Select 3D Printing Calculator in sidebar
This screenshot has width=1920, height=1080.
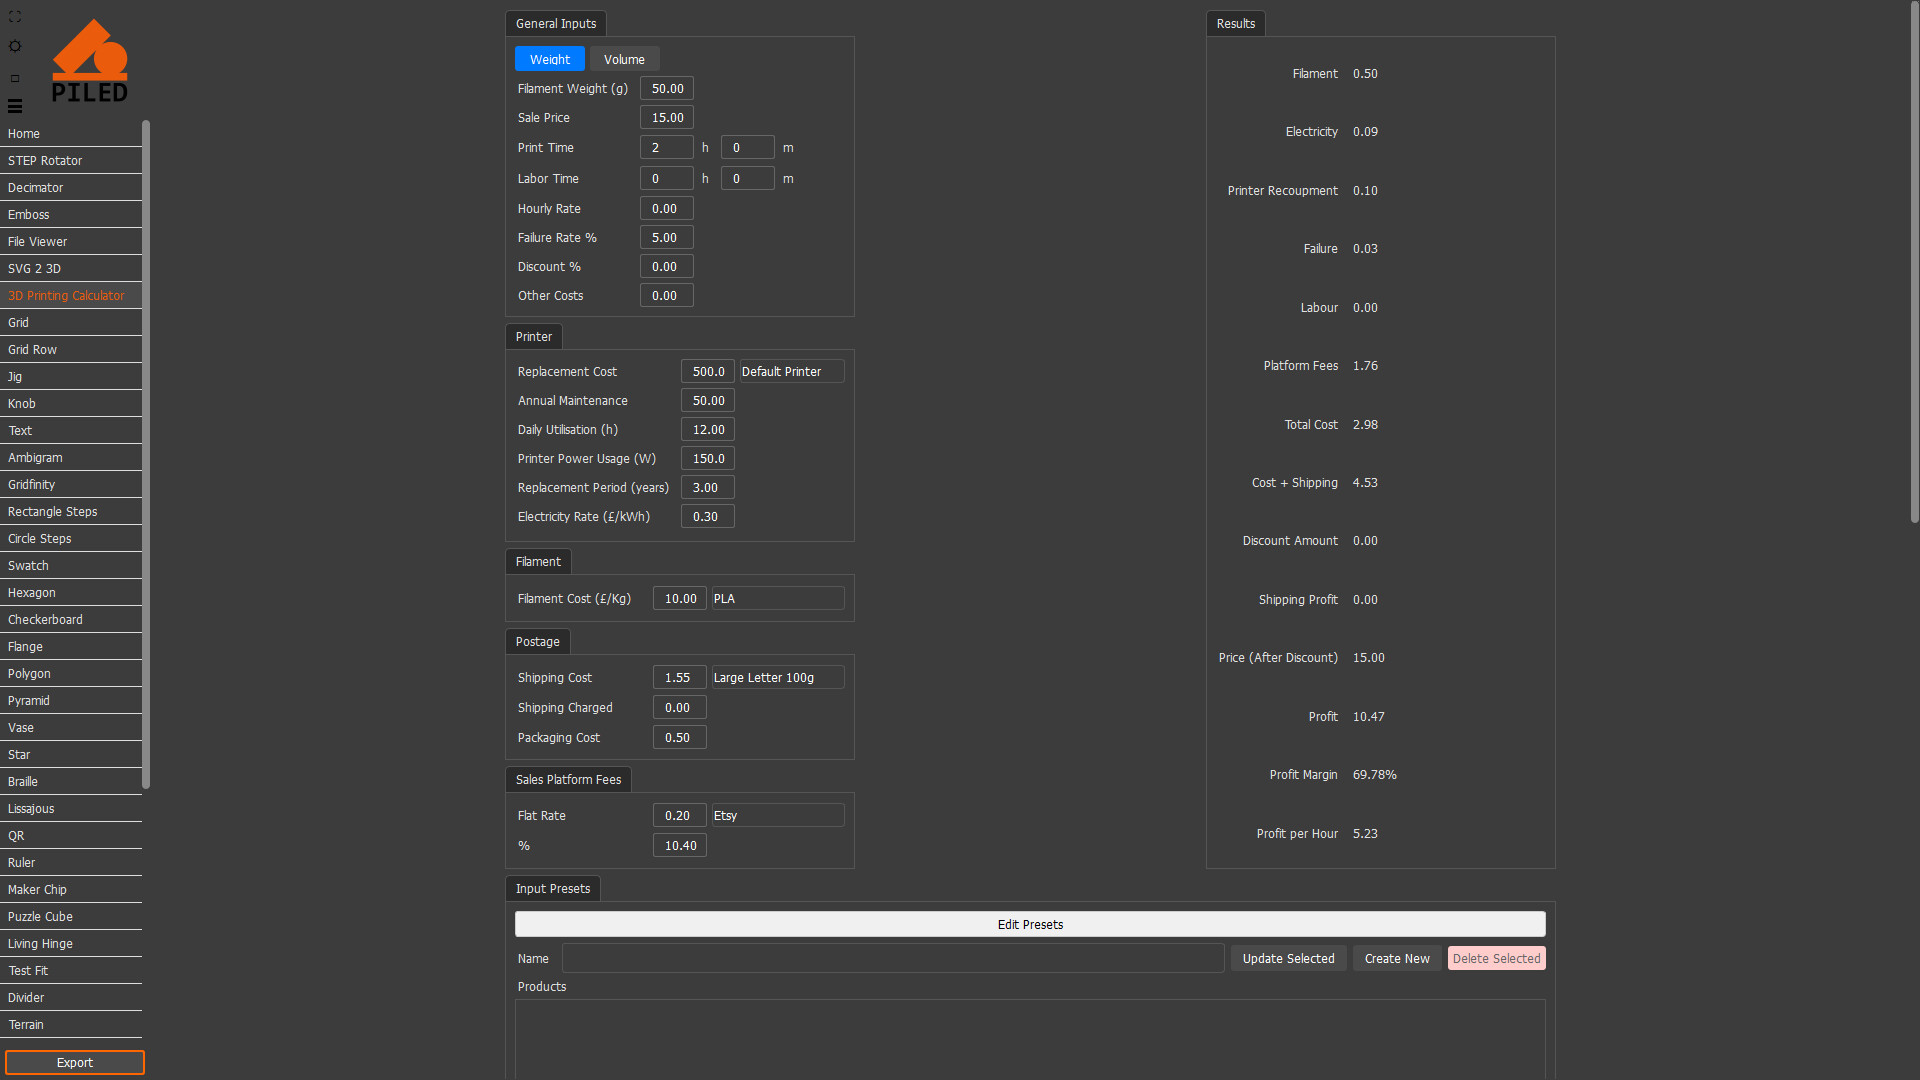[66, 295]
